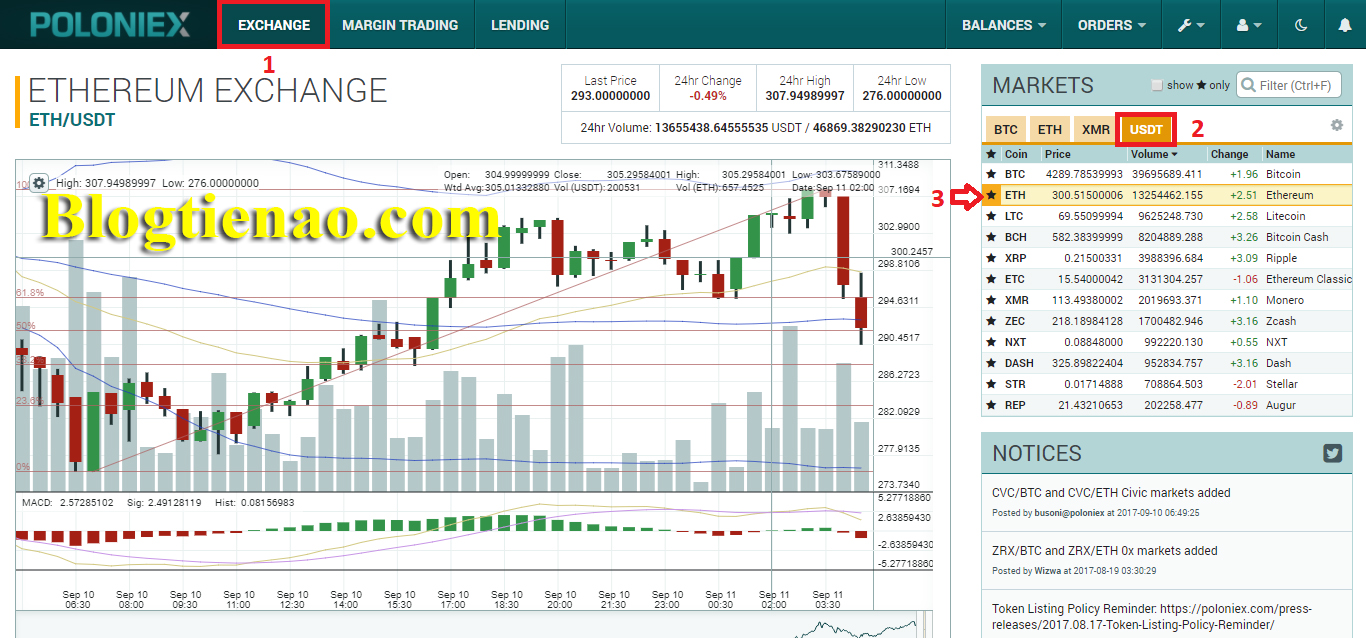Screen dimensions: 1366x638
Task: Select the USDT markets tab
Action: pos(1146,130)
